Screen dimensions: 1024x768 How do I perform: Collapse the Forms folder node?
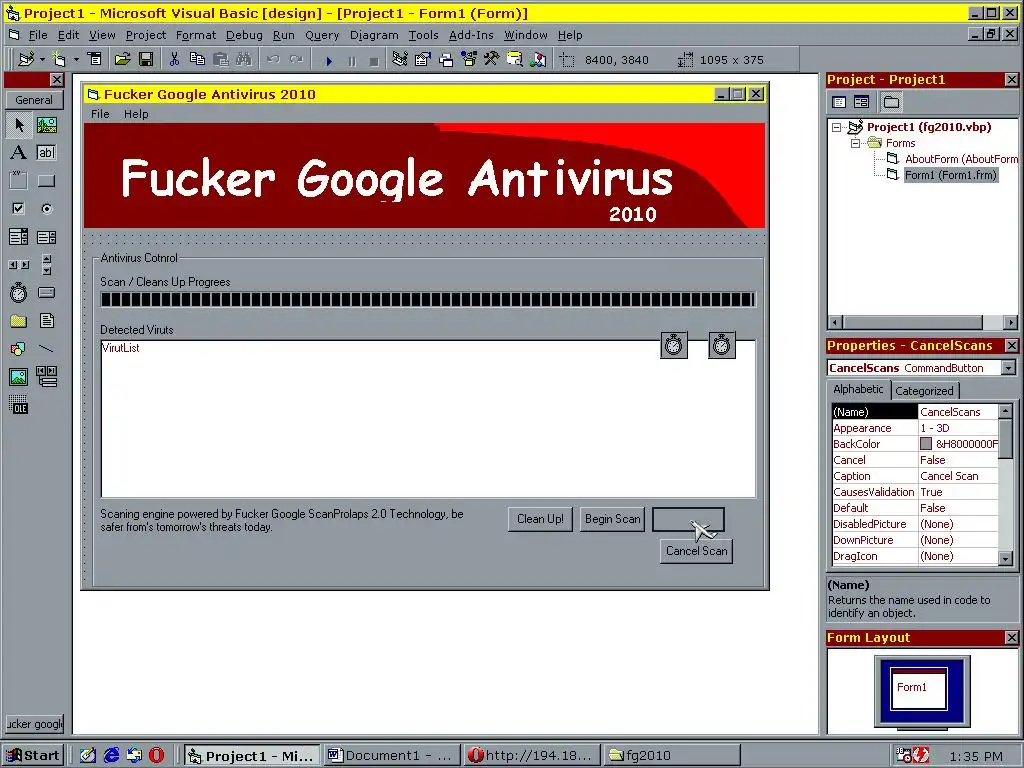point(855,143)
